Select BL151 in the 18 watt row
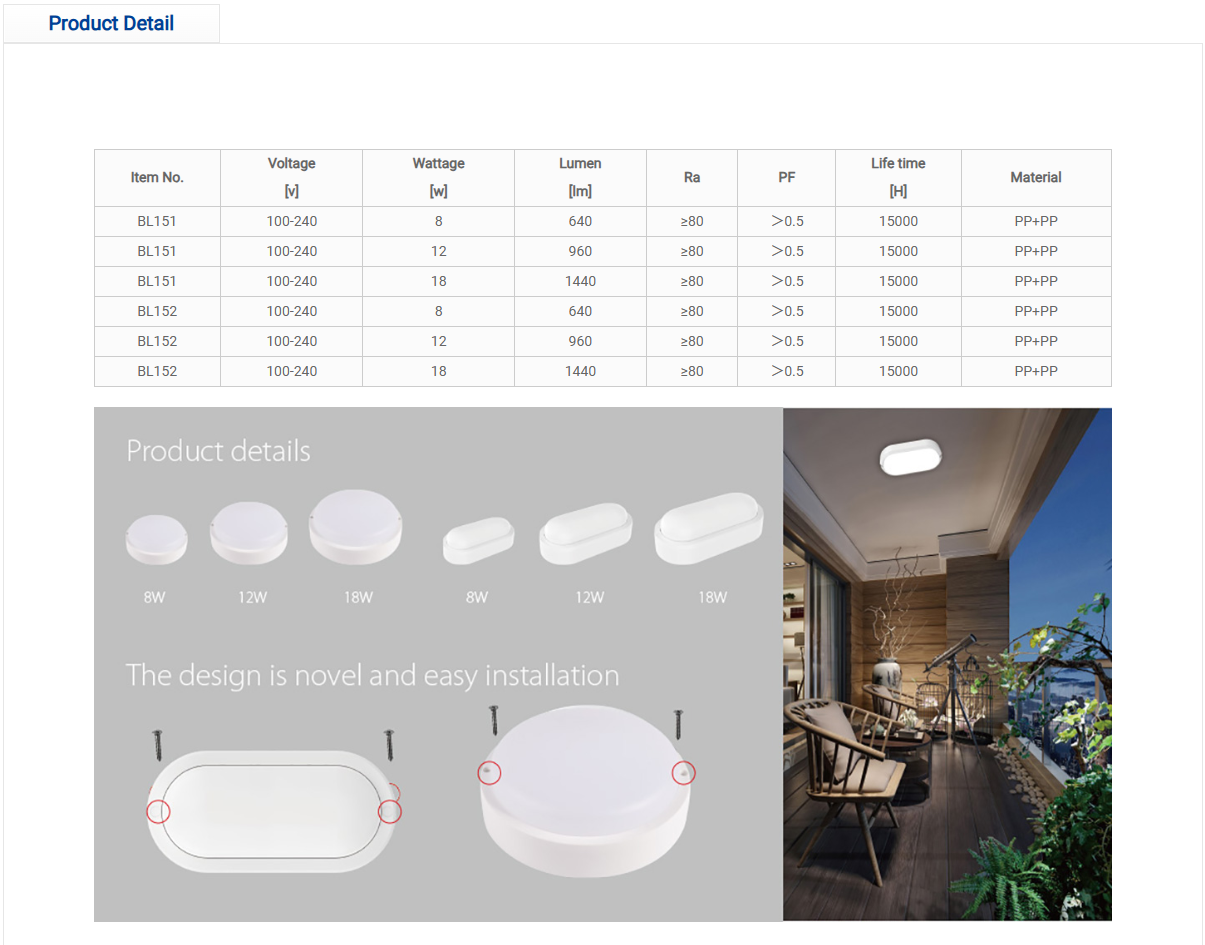Viewport: 1205px width, 945px height. tap(157, 281)
